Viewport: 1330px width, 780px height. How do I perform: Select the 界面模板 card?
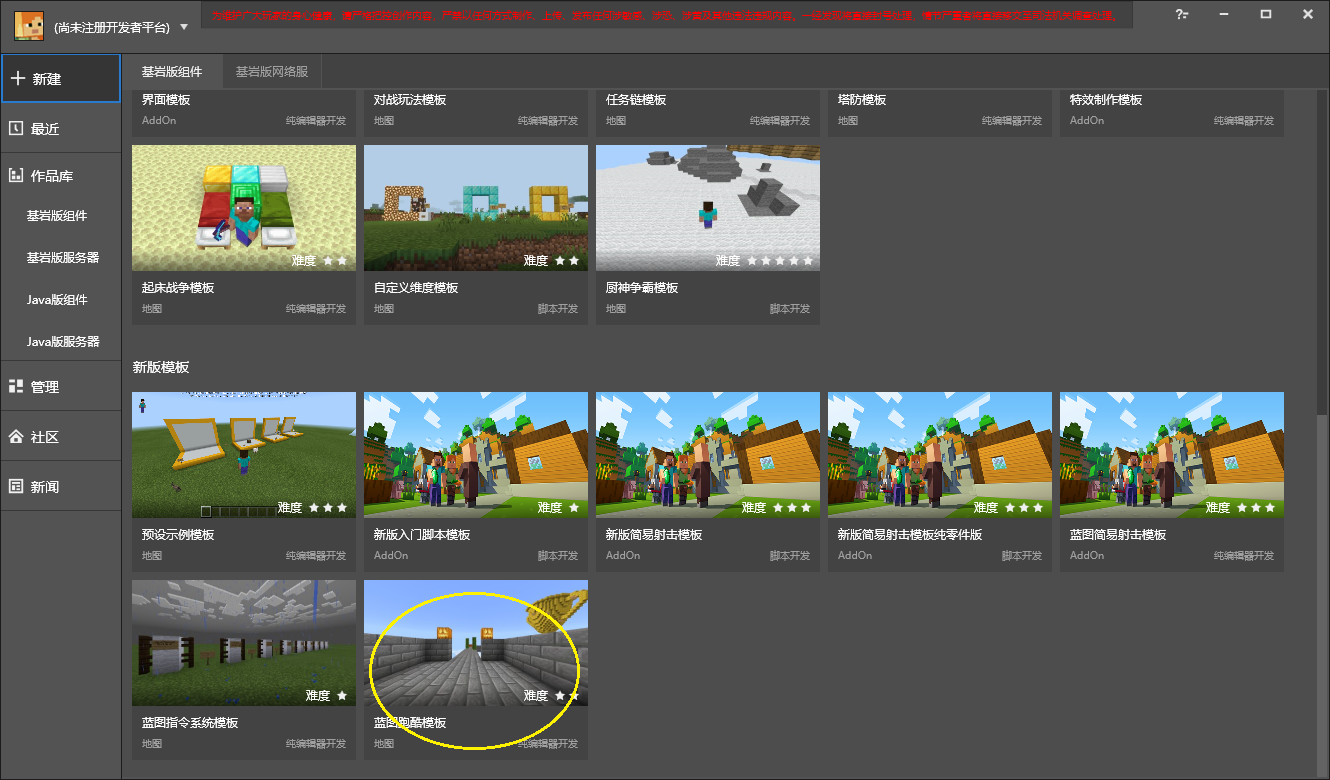(244, 112)
